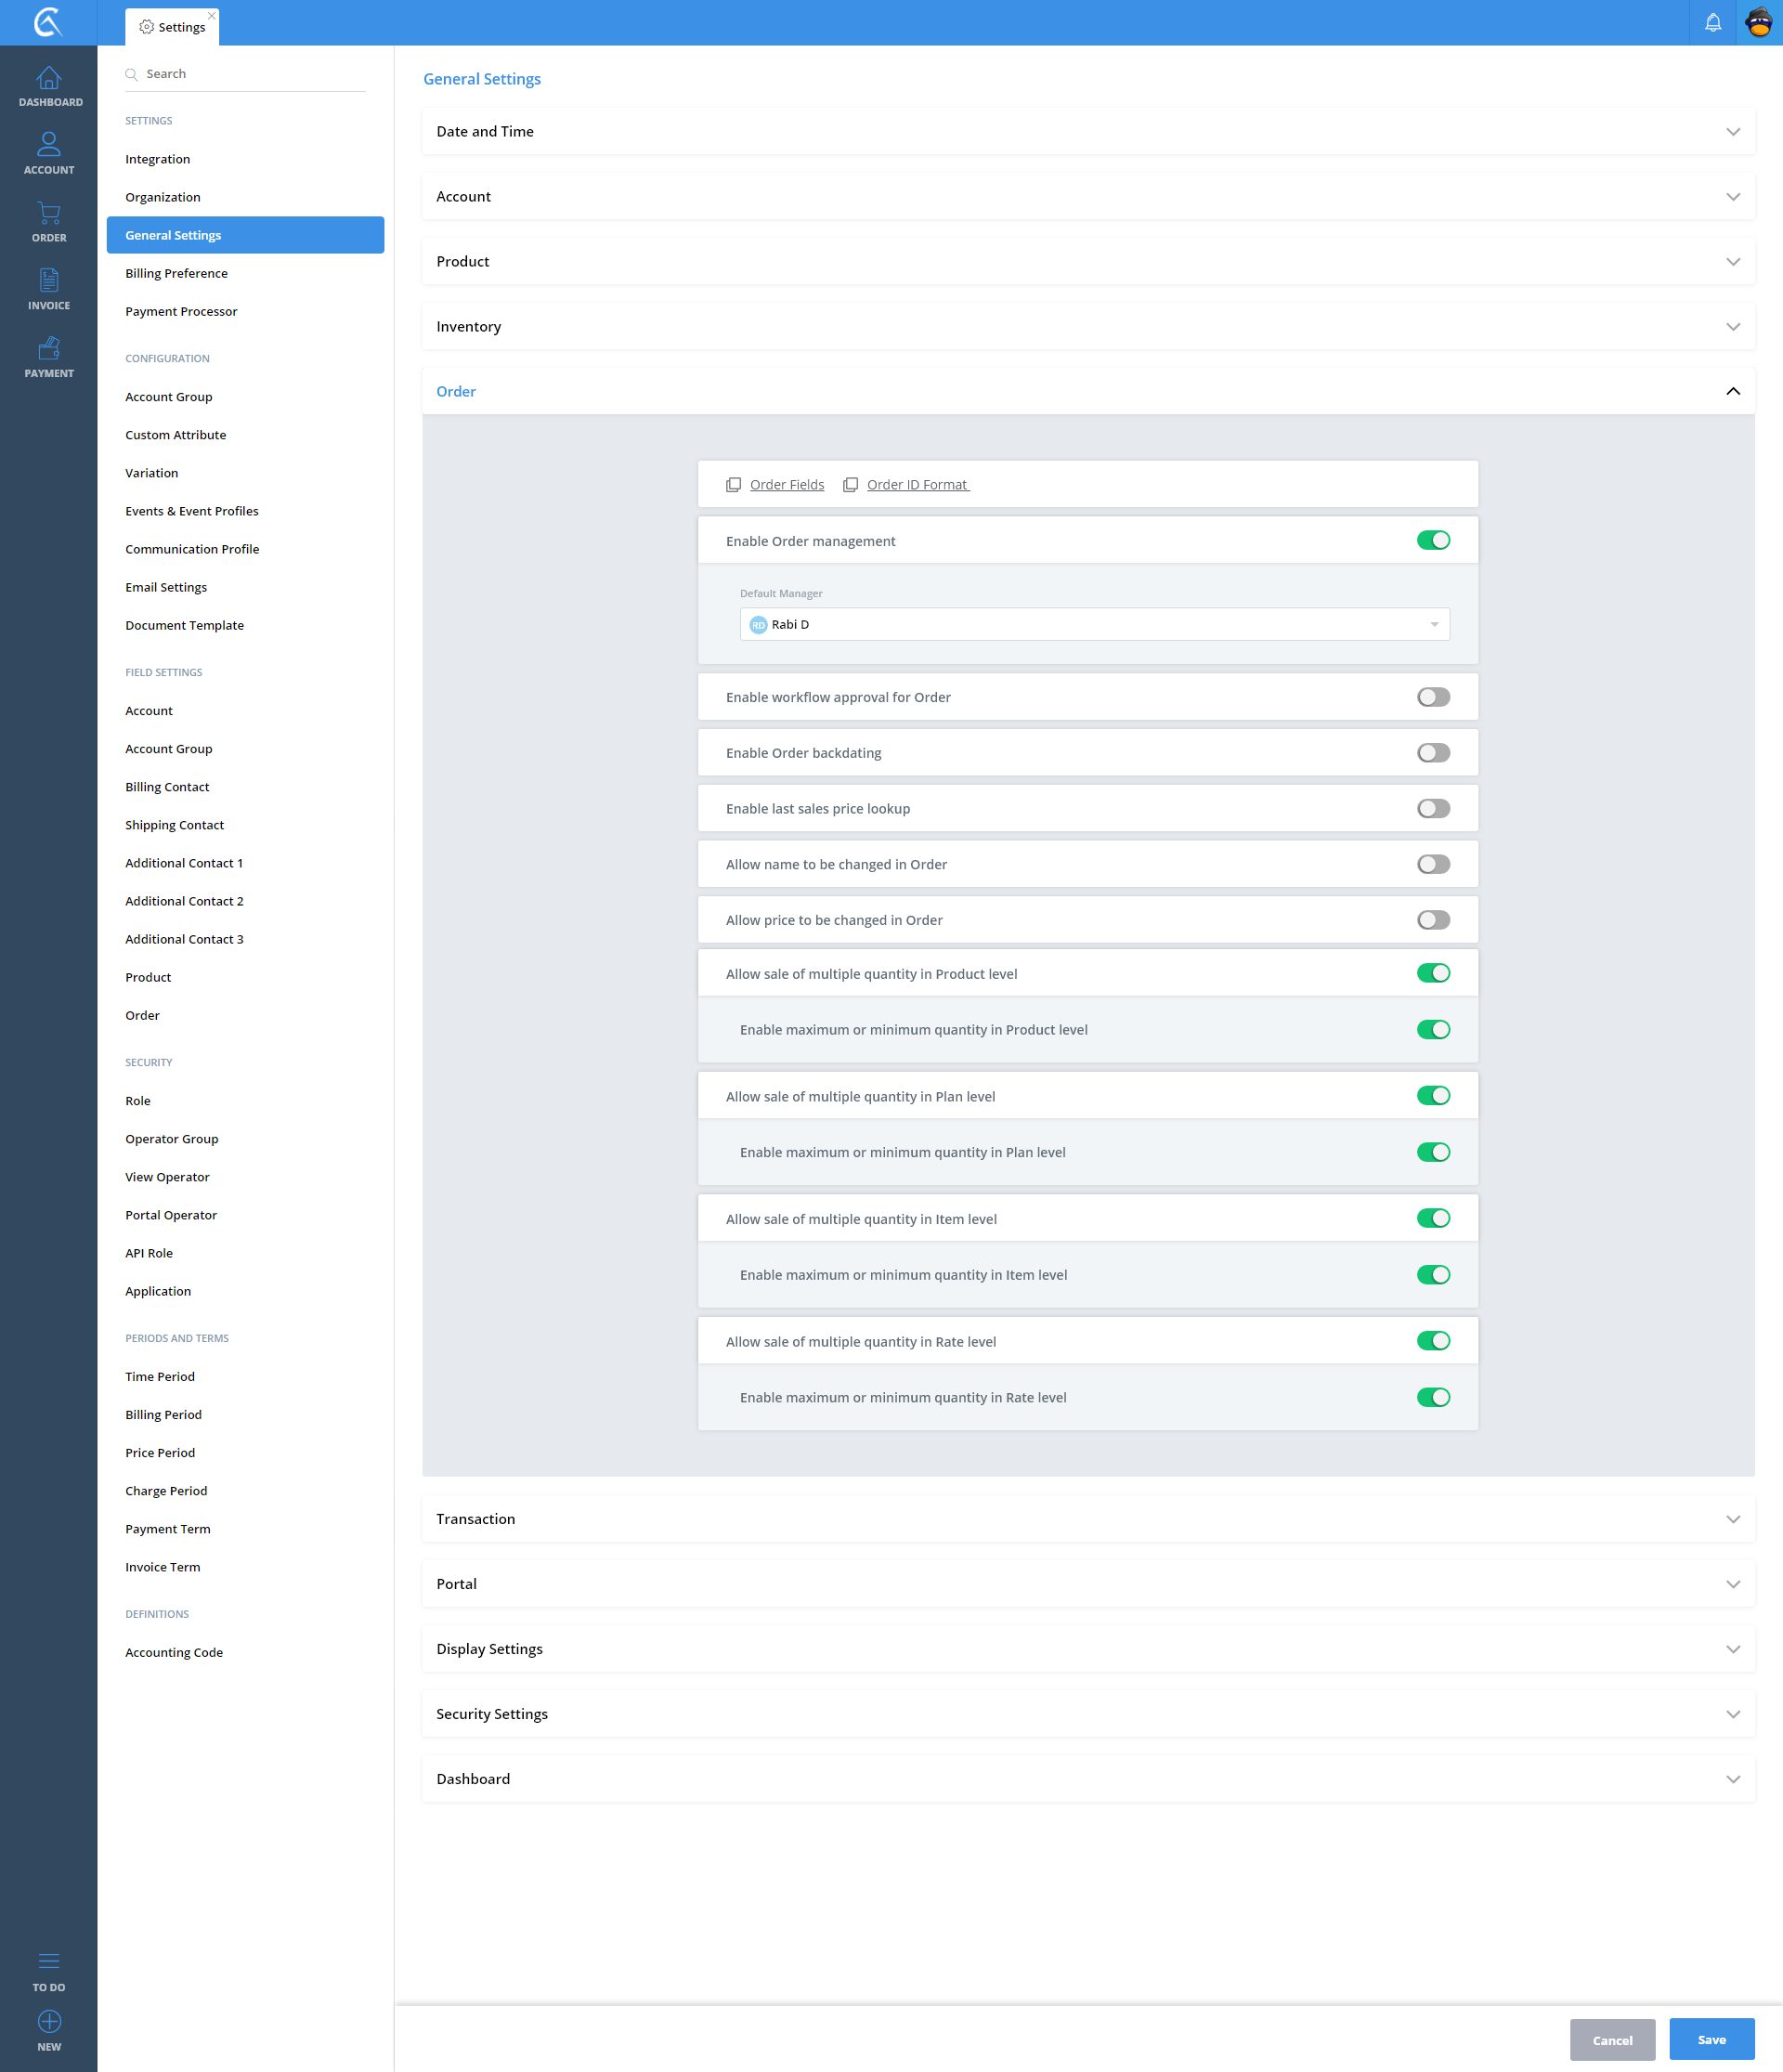Click the notification bell icon
The height and width of the screenshot is (2072, 1783).
[1712, 22]
